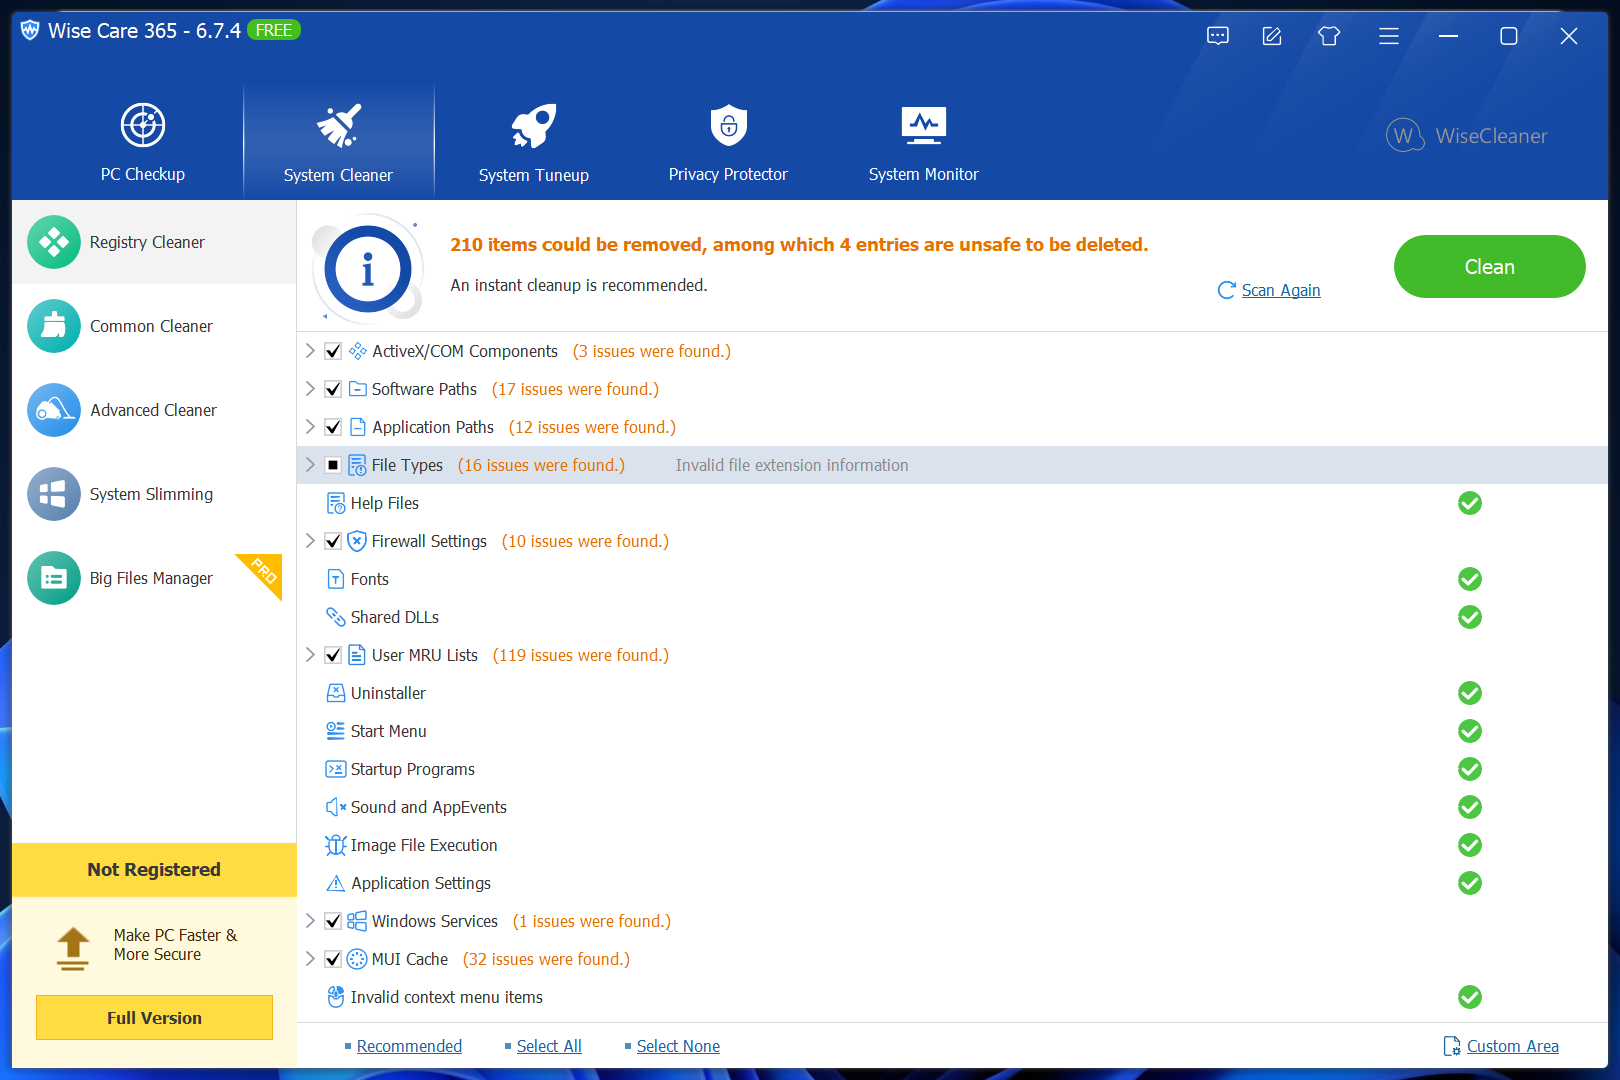This screenshot has height=1080, width=1620.
Task: Open the Privacy Protector tab
Action: point(728,142)
